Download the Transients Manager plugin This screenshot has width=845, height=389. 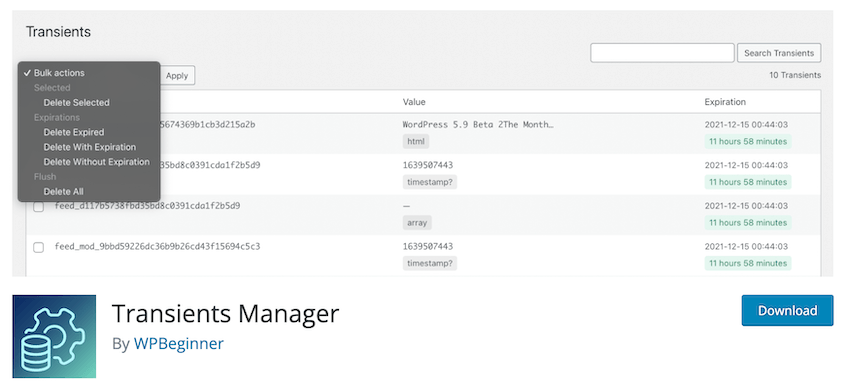[787, 310]
